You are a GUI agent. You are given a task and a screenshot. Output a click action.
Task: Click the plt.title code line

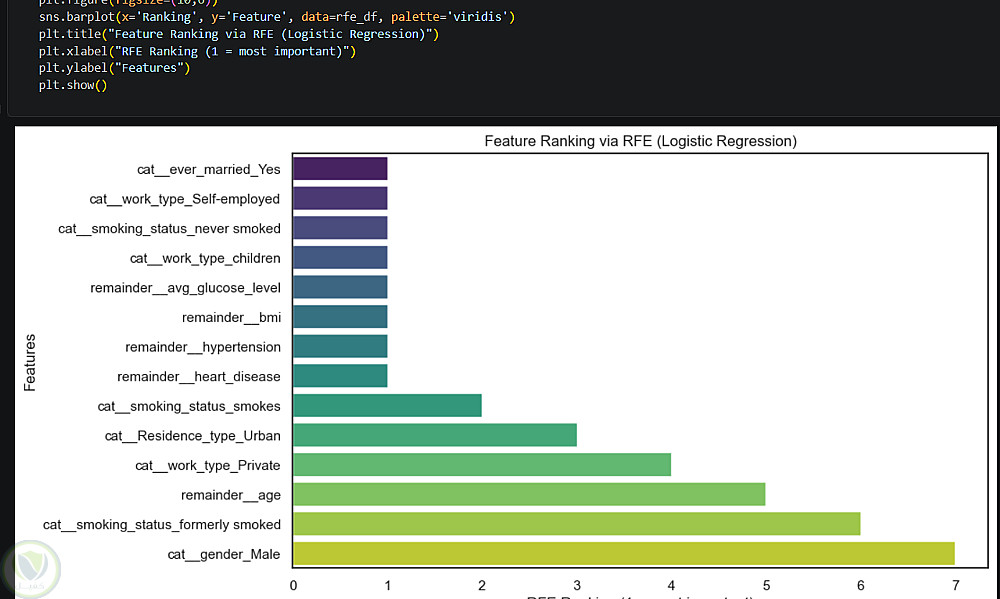pyautogui.click(x=239, y=34)
